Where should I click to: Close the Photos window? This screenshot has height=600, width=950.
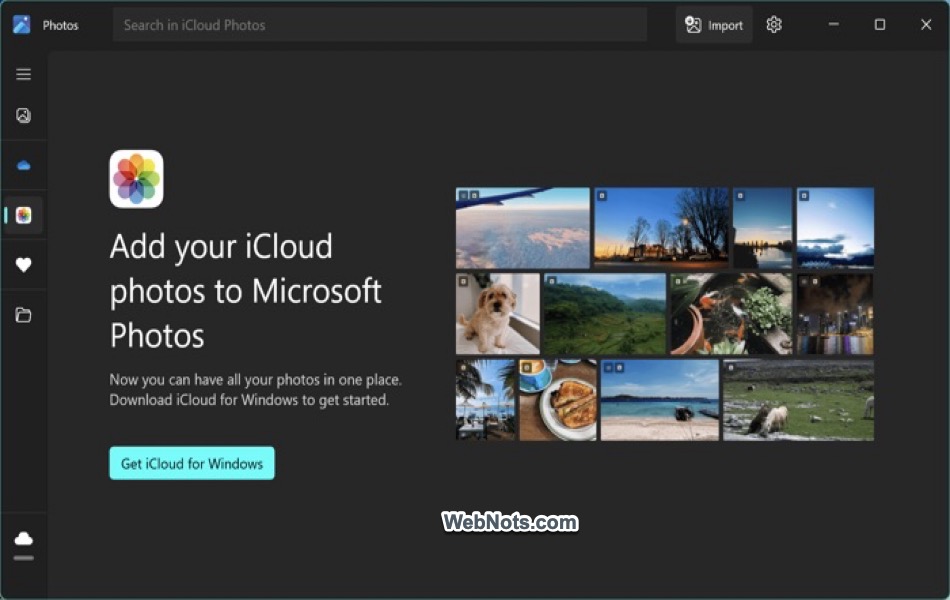(926, 25)
